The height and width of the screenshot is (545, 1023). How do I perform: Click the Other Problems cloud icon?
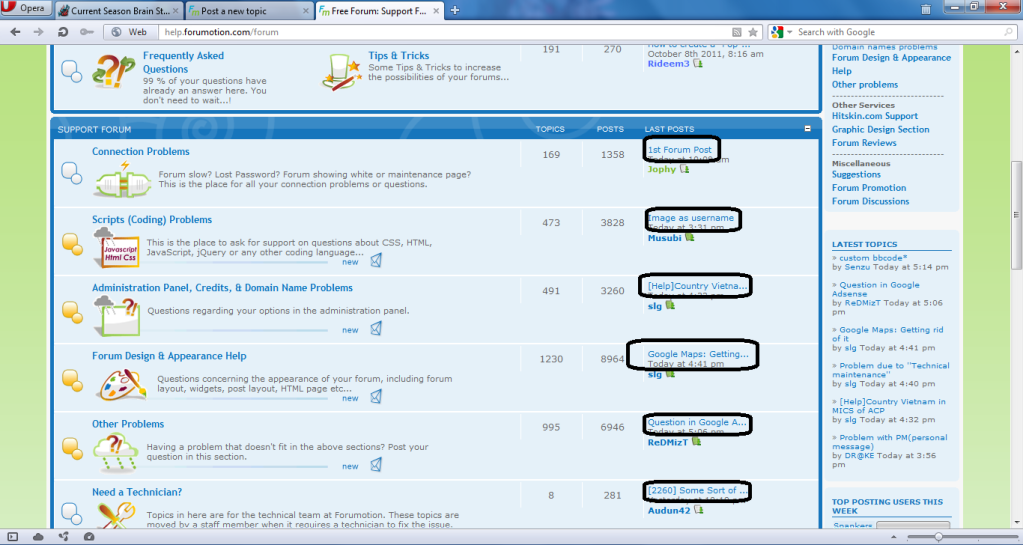tap(115, 452)
